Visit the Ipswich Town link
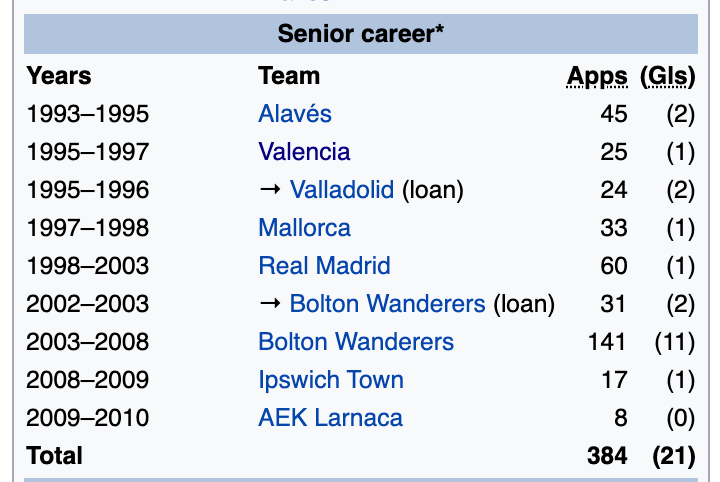This screenshot has height=482, width=720. [330, 380]
